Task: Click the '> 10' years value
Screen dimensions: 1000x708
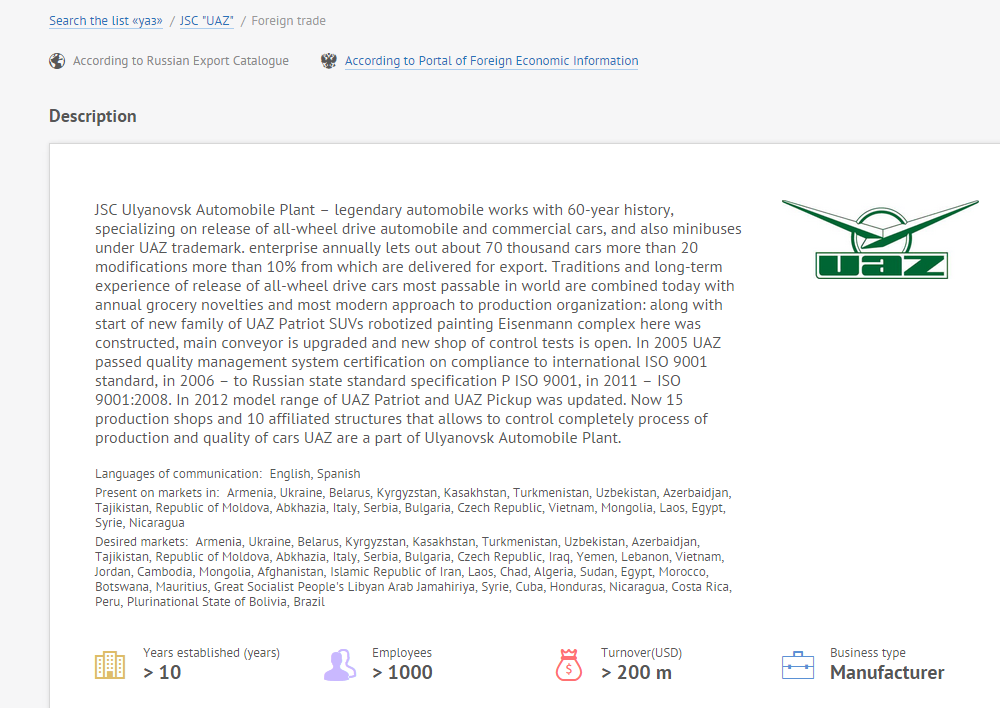Action: tap(162, 672)
